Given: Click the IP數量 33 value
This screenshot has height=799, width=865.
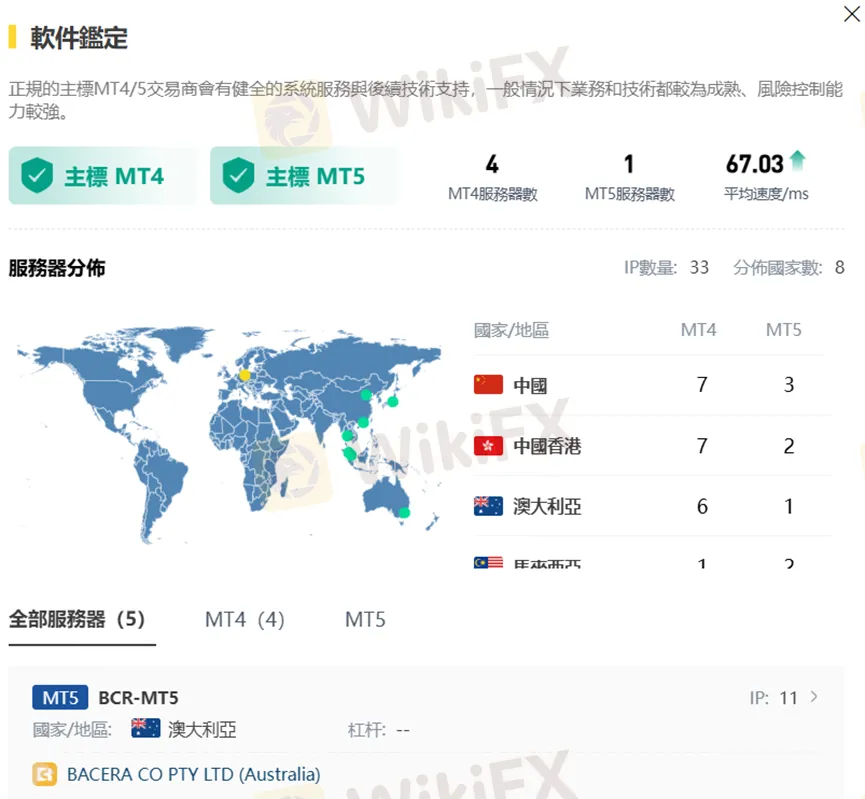Looking at the screenshot, I should pos(699,268).
